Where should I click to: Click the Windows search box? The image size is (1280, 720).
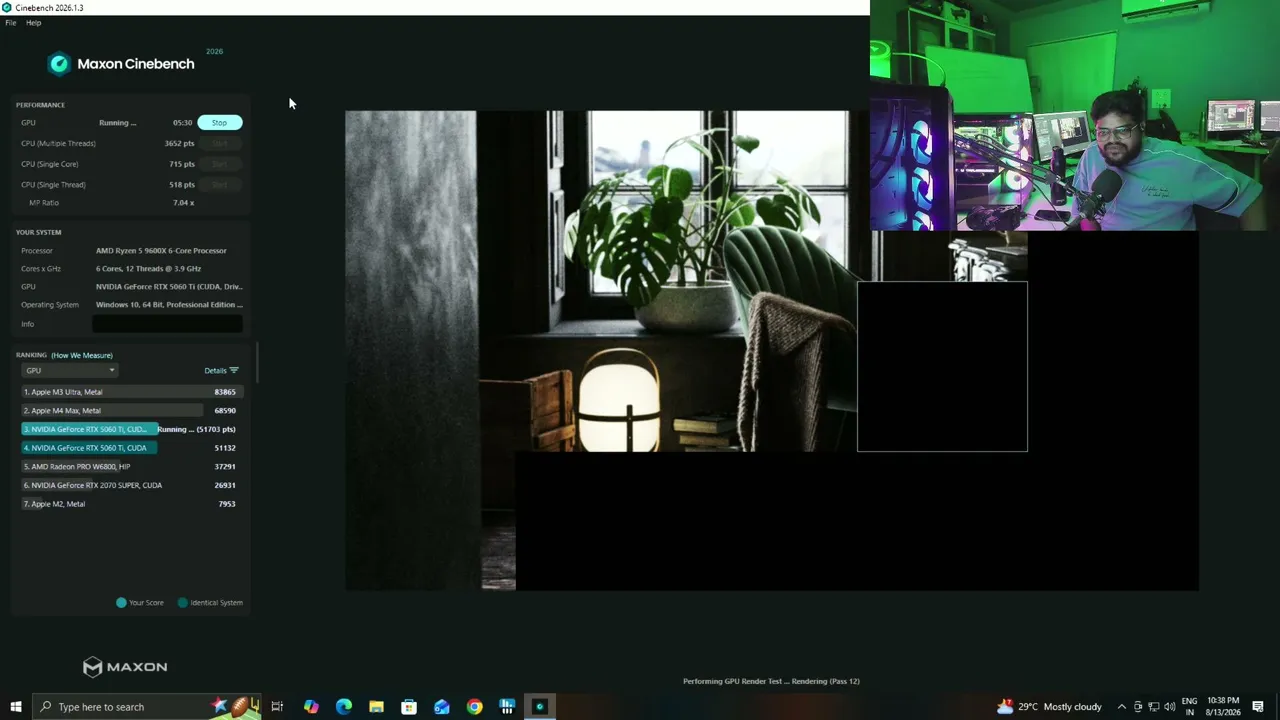(146, 707)
